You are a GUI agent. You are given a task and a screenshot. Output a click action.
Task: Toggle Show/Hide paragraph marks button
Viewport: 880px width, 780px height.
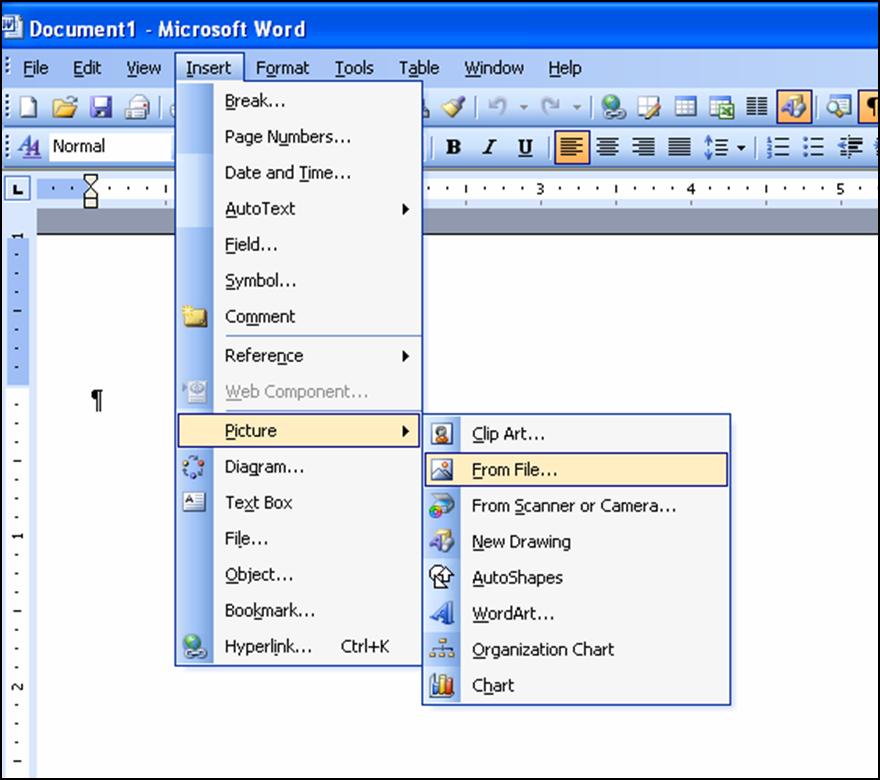coord(869,107)
